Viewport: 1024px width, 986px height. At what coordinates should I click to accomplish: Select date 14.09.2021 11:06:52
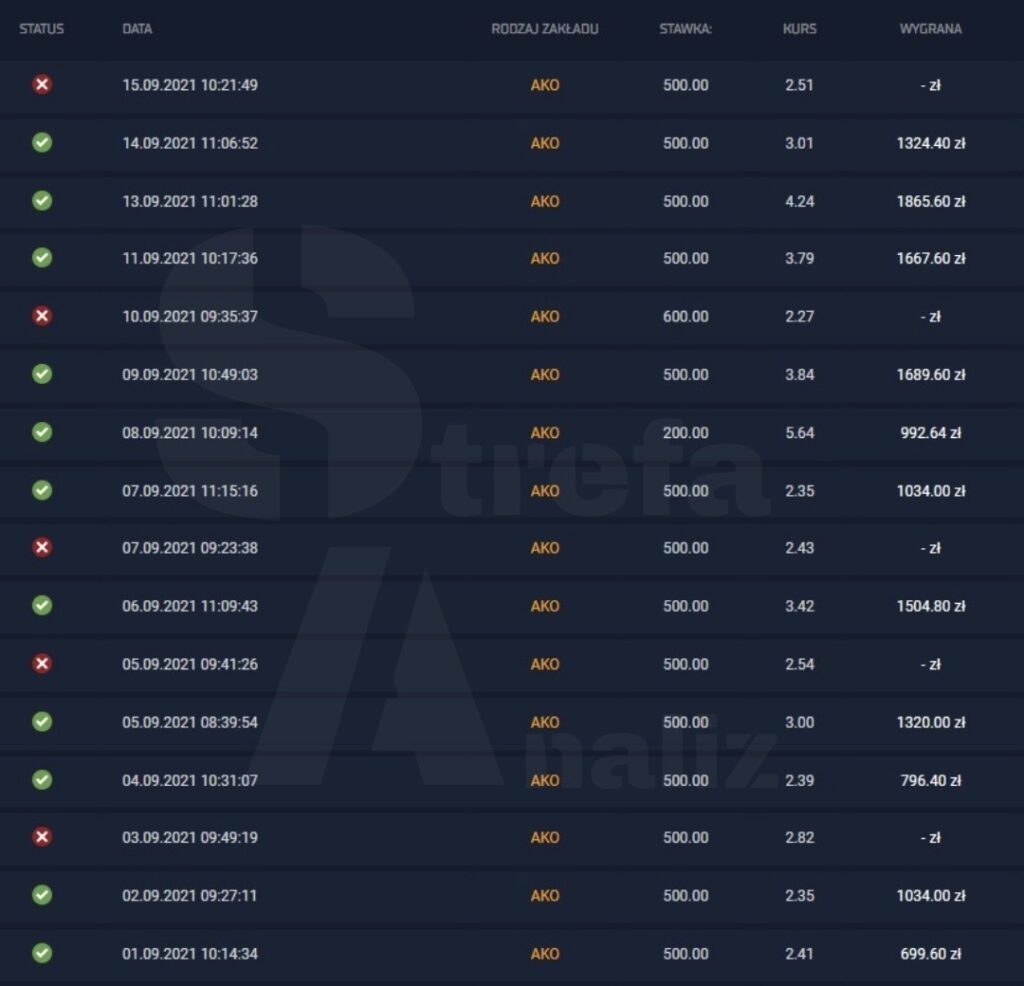tap(190, 143)
